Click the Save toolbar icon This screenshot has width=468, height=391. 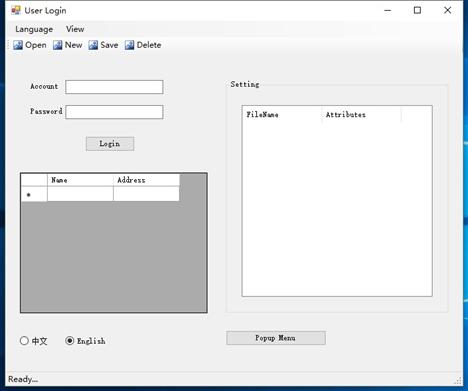point(93,45)
